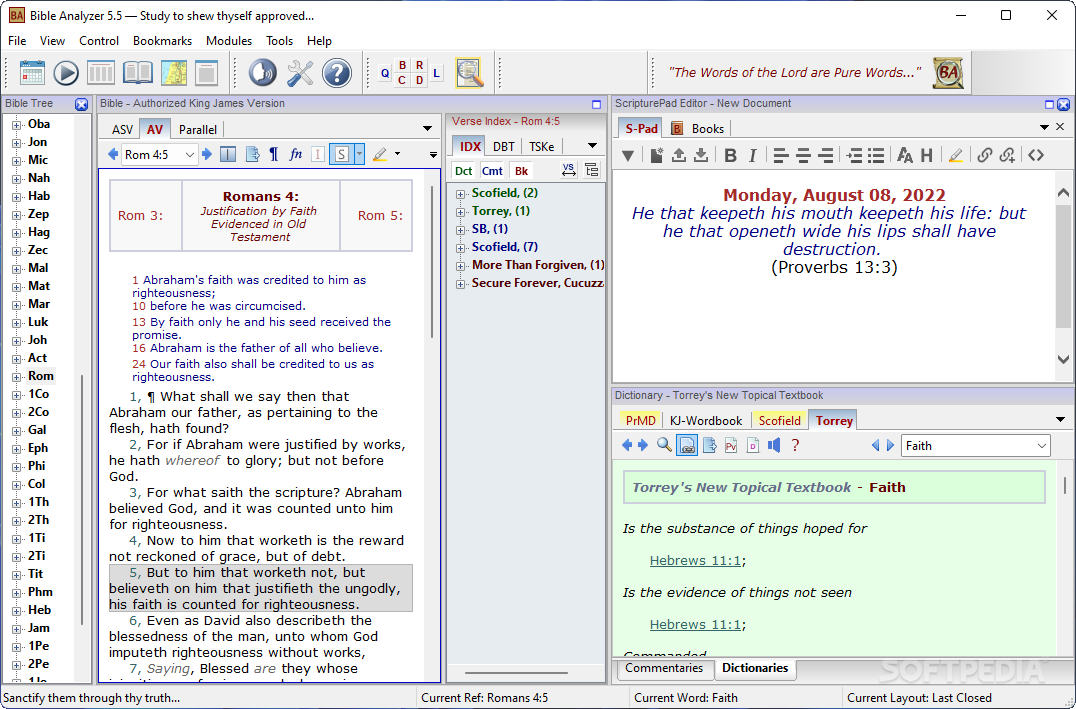Toggle the Cmt filter in Verse Index
This screenshot has height=709, width=1076.
click(492, 171)
